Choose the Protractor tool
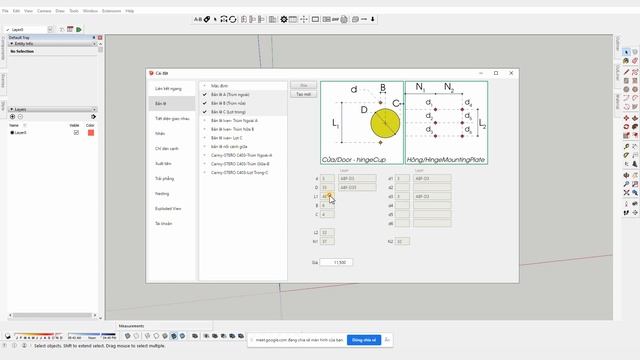This screenshot has height=360, width=640. 627,155
